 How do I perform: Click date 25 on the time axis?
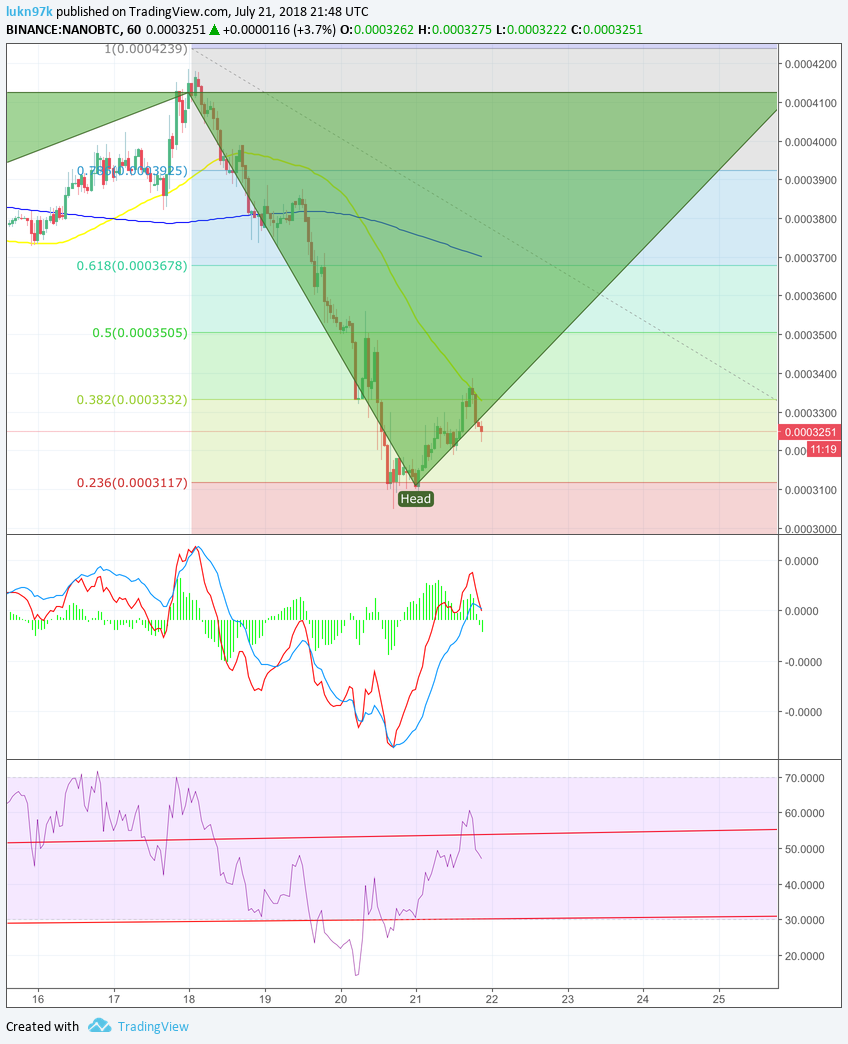719,999
